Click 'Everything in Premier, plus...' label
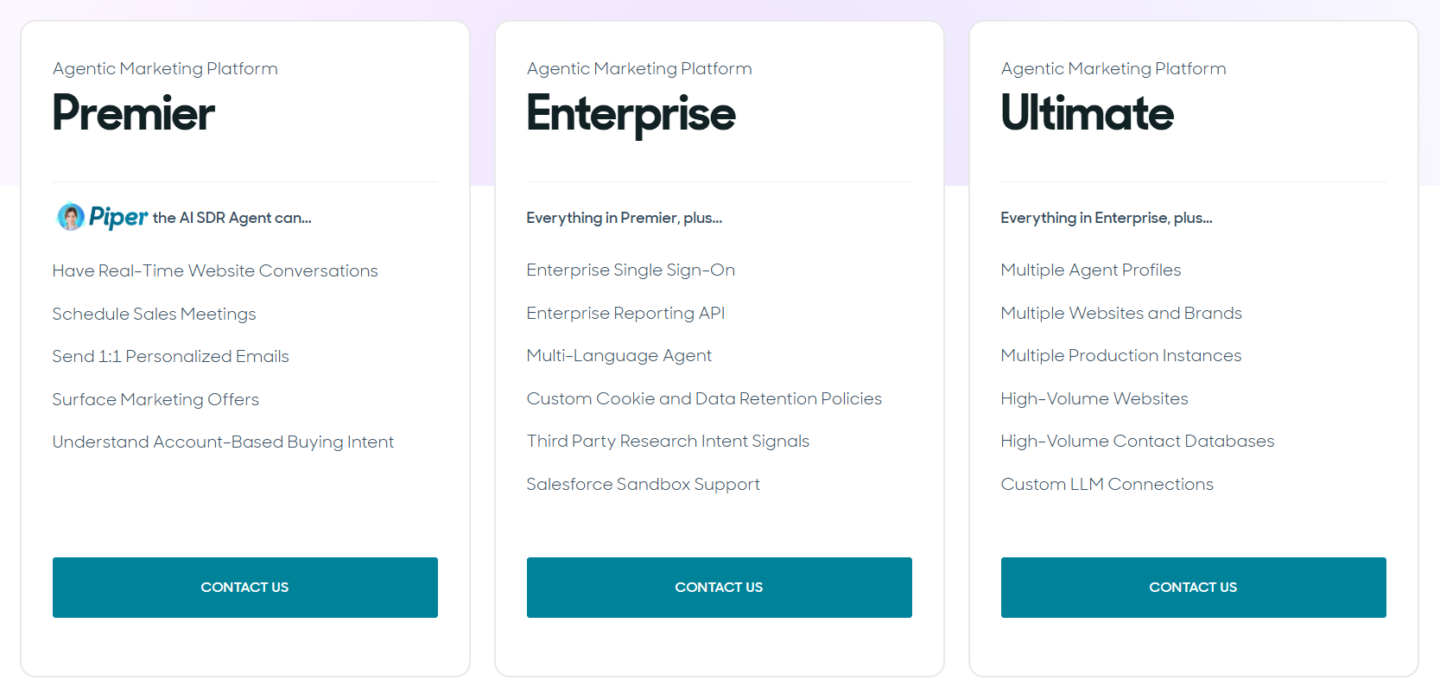1440x693 pixels. click(624, 217)
